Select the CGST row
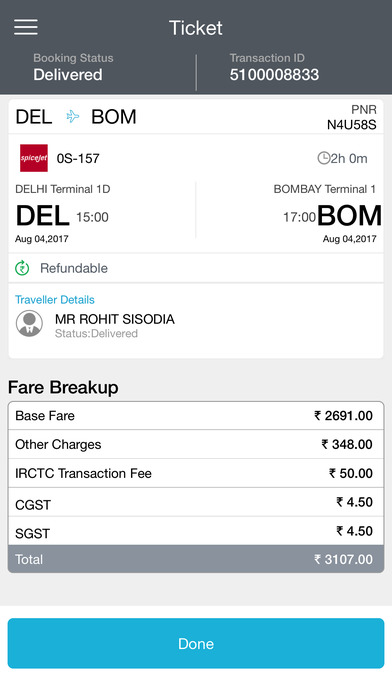This screenshot has width=392, height=696. pos(196,502)
